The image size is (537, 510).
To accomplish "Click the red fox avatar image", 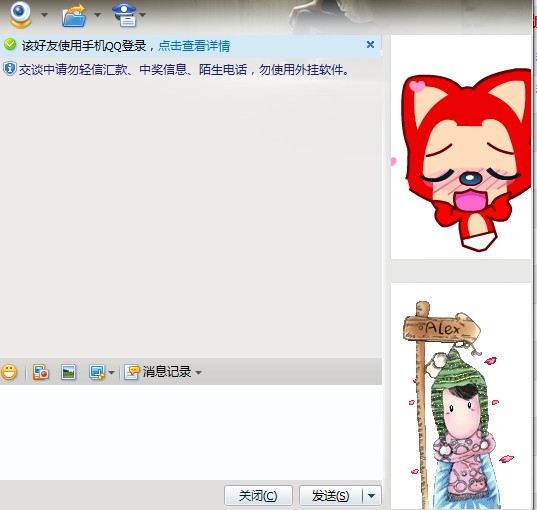I will [461, 147].
